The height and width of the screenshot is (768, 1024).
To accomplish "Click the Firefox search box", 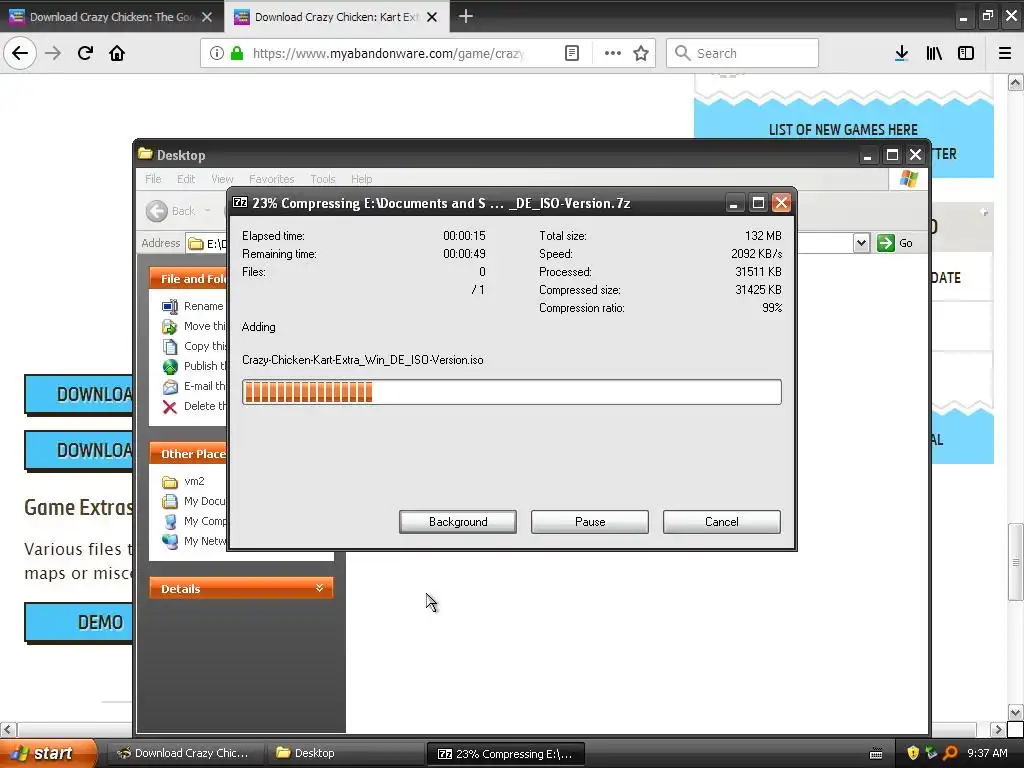I will (x=743, y=53).
